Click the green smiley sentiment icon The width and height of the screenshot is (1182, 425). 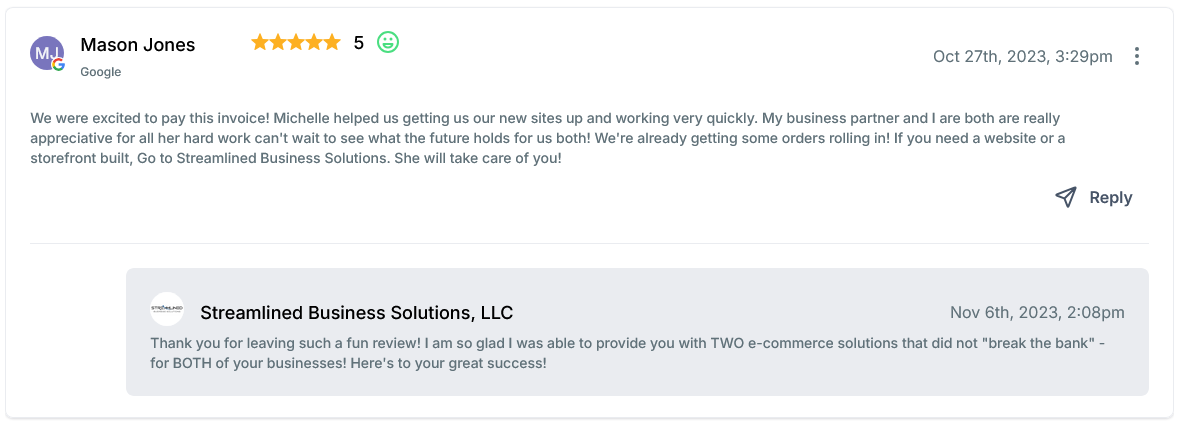click(x=388, y=42)
